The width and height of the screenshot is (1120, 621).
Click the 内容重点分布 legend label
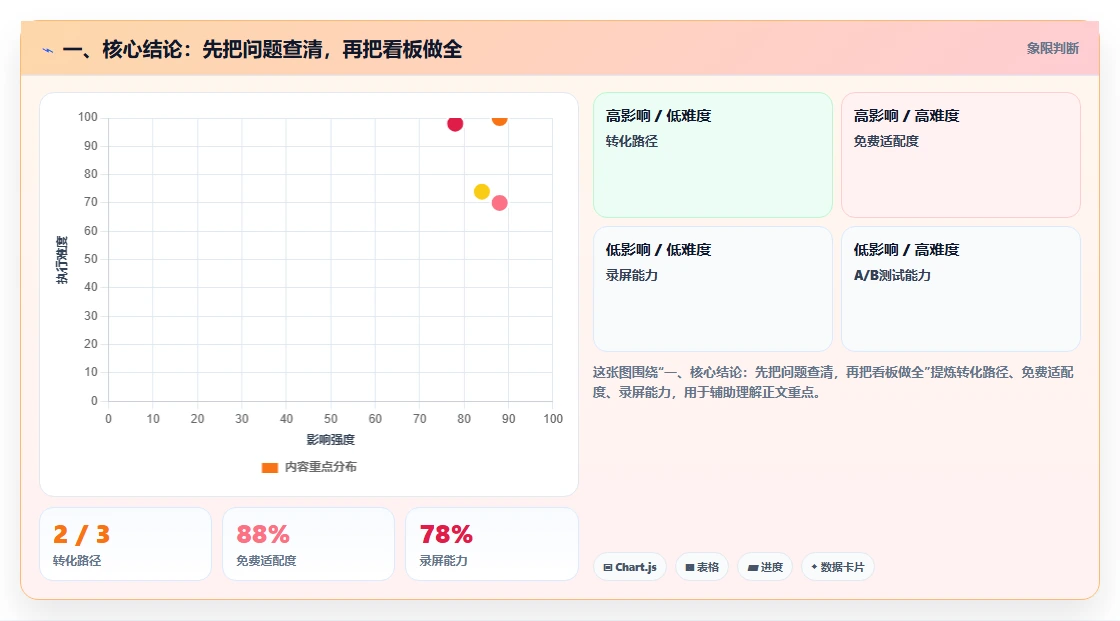click(320, 467)
